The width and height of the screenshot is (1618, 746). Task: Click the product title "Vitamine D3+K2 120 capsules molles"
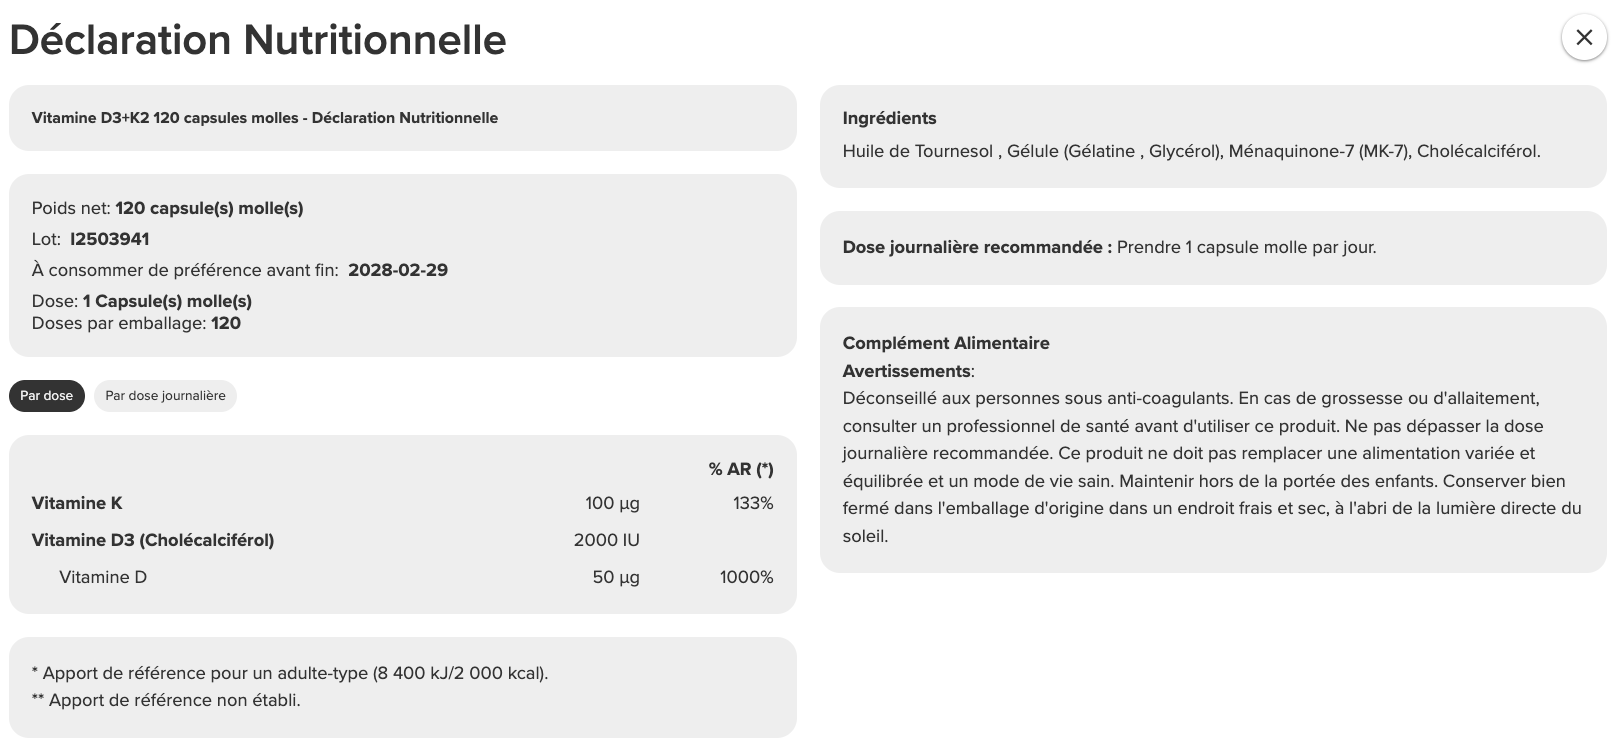[165, 118]
